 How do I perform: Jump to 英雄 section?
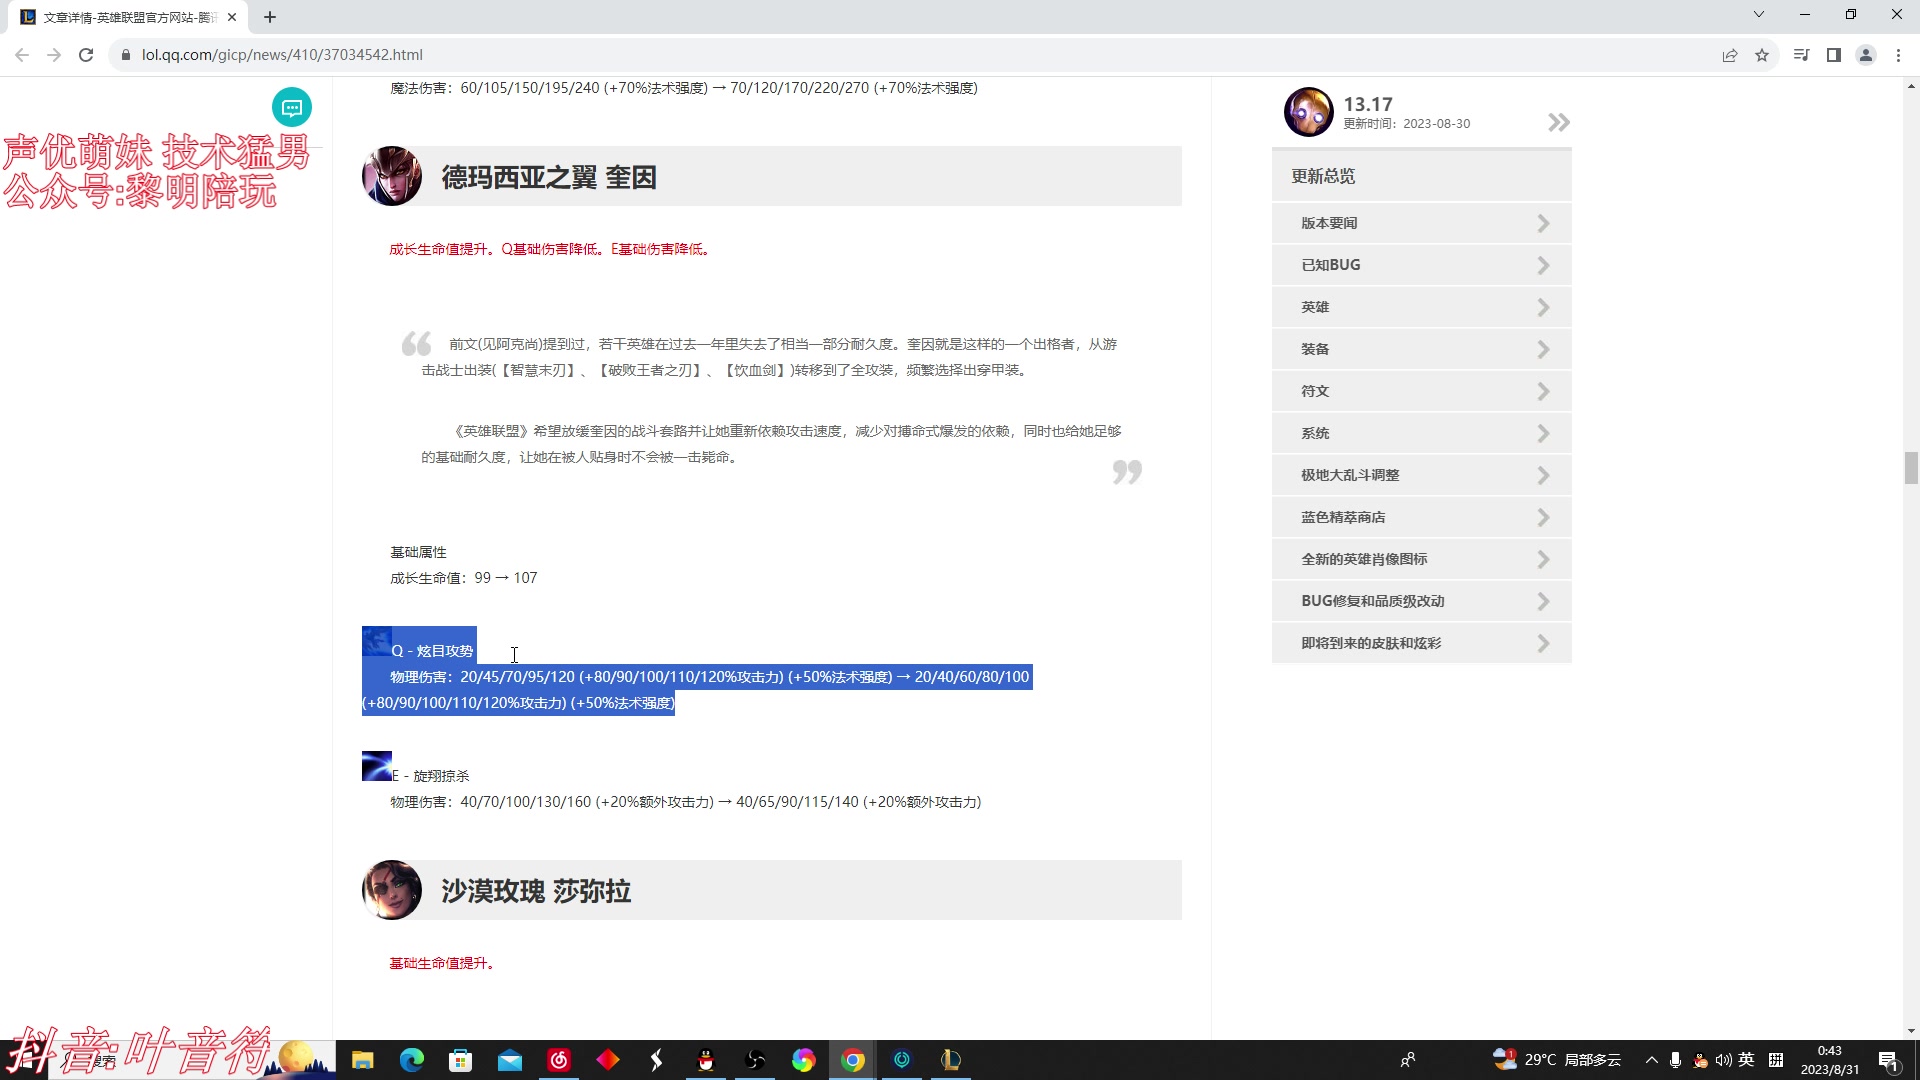tap(1421, 307)
